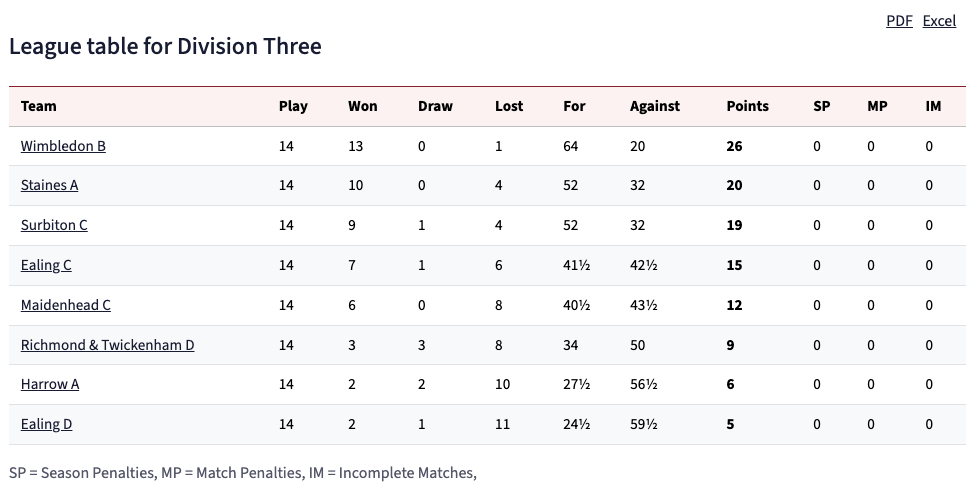Click the Play column header
Image resolution: width=977 pixels, height=497 pixels.
click(293, 106)
